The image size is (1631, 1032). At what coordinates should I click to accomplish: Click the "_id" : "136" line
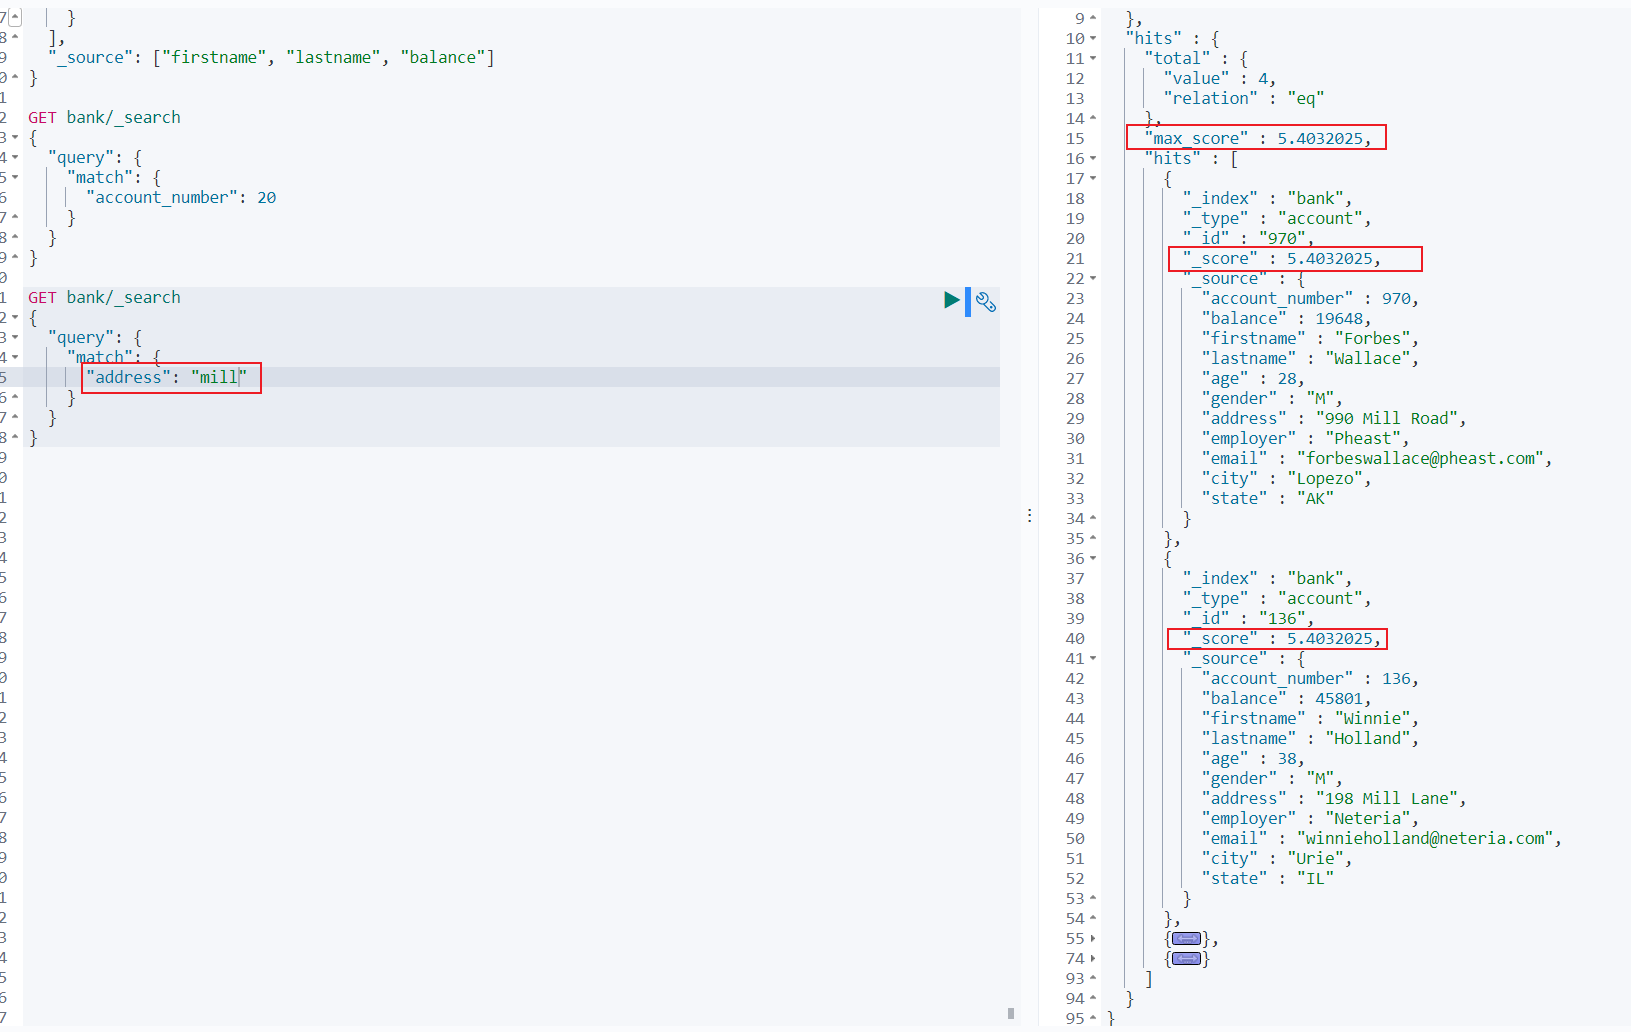tap(1248, 618)
